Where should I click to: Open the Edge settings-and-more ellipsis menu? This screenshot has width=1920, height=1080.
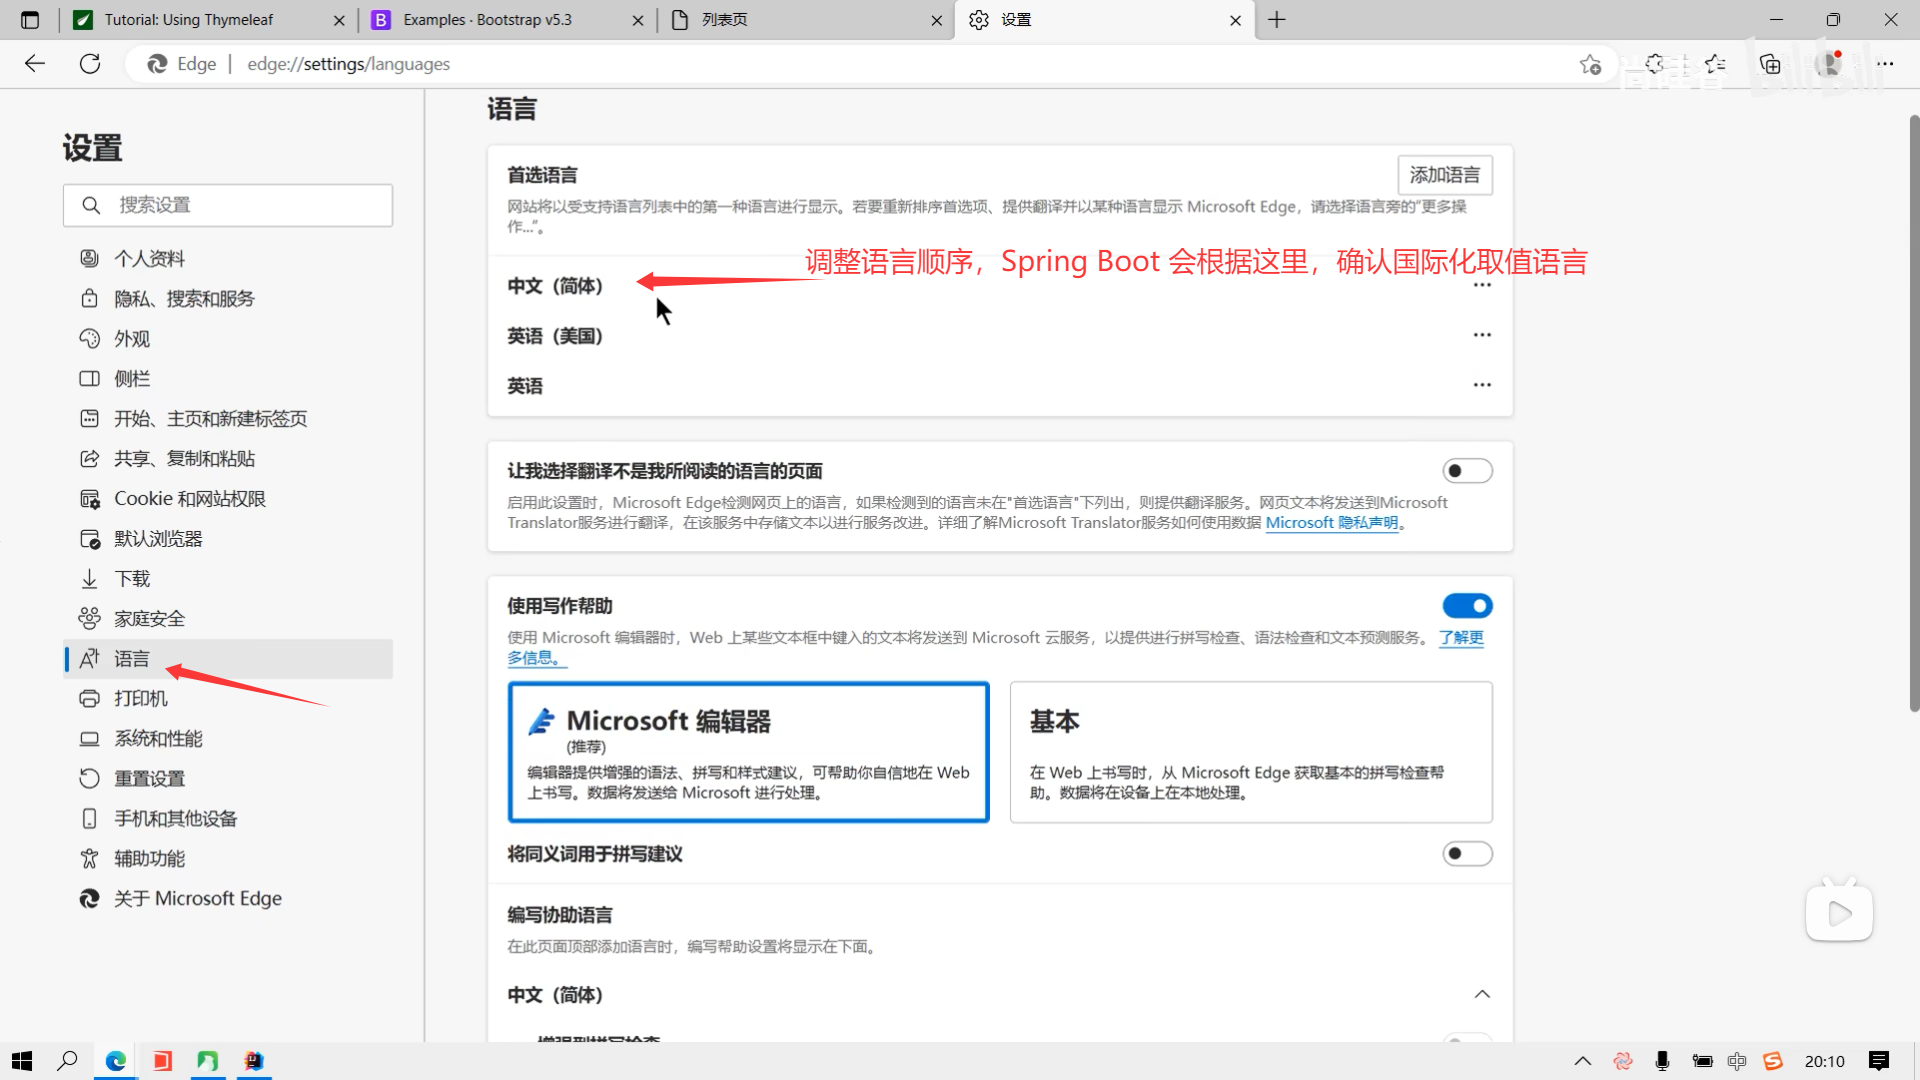[x=1885, y=64]
